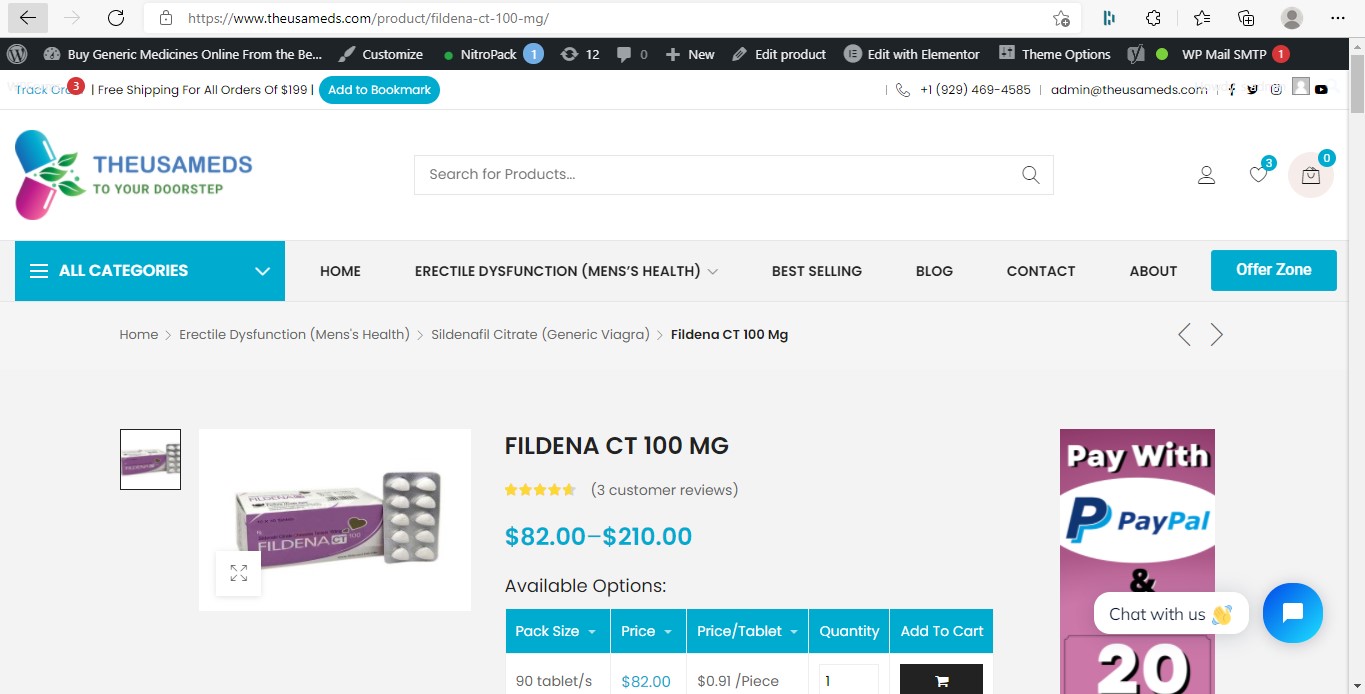The width and height of the screenshot is (1365, 694).
Task: Click the Offer Zone button
Action: pyautogui.click(x=1273, y=270)
